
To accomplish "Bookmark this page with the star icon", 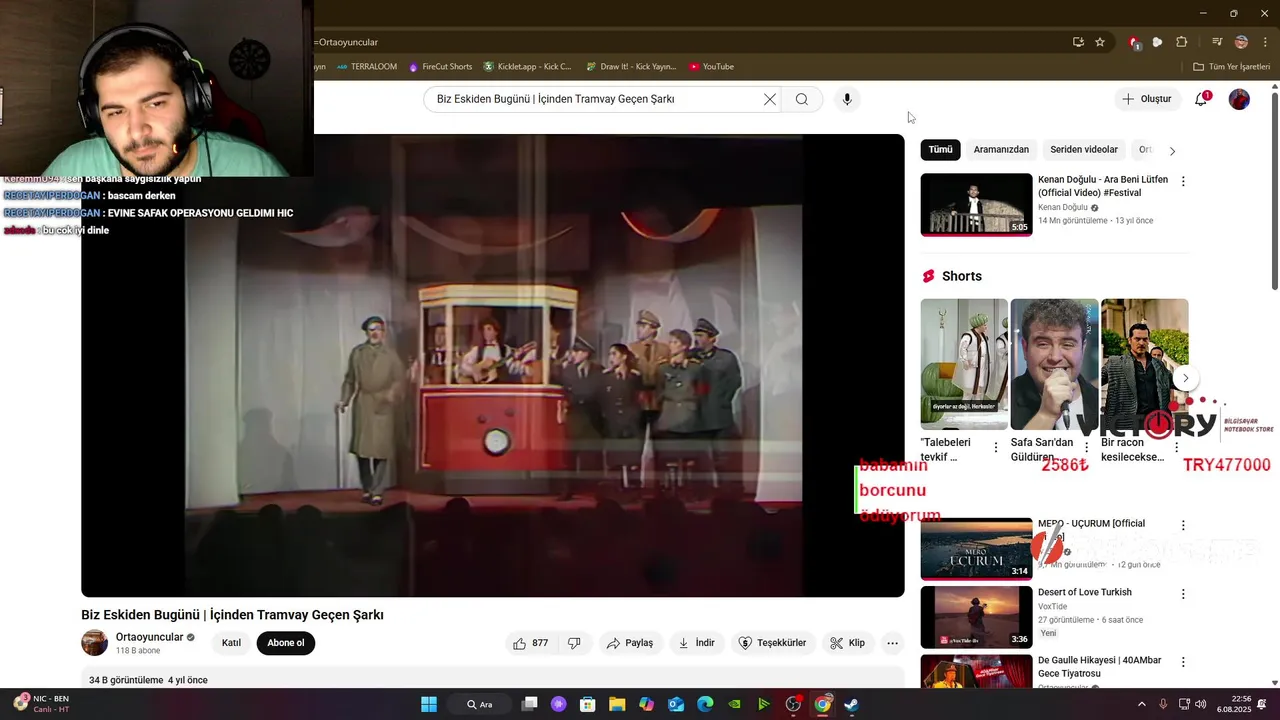I will [x=1100, y=42].
